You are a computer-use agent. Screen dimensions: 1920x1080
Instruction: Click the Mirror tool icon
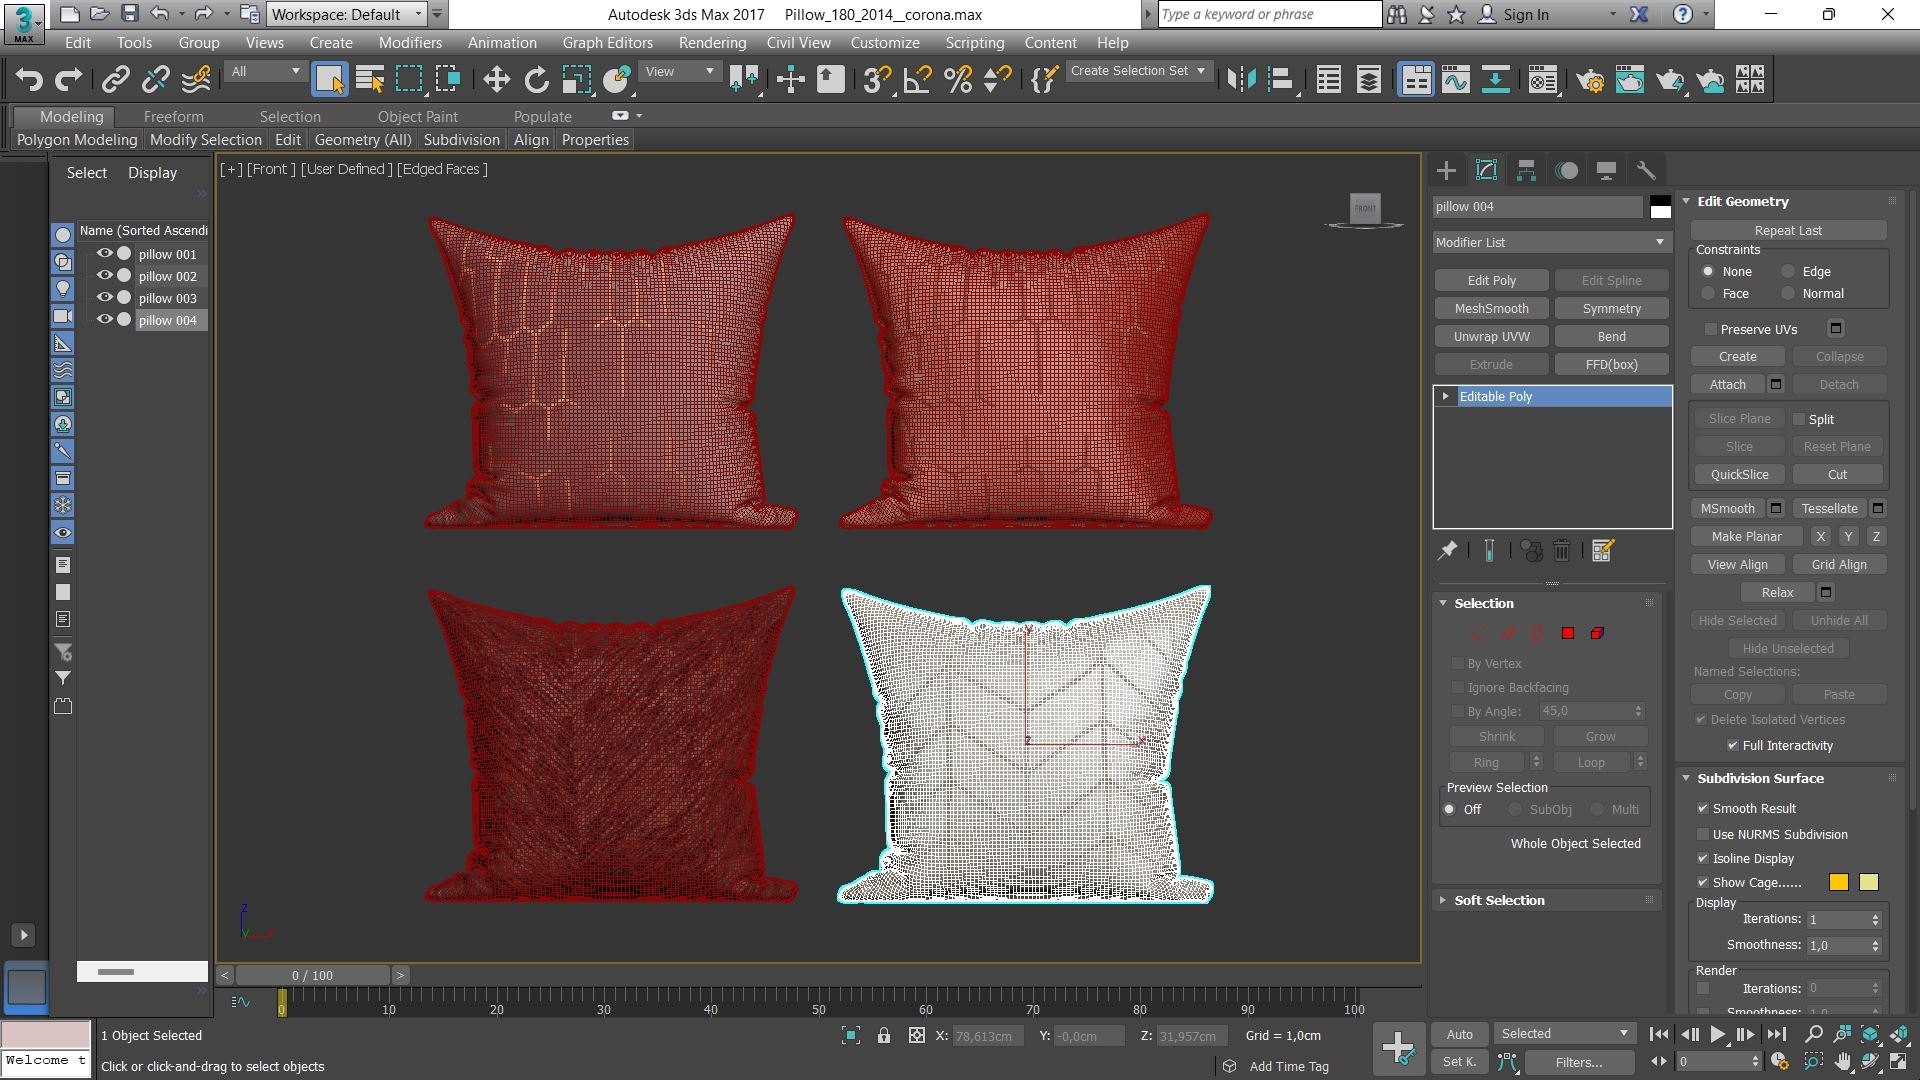pyautogui.click(x=1241, y=79)
